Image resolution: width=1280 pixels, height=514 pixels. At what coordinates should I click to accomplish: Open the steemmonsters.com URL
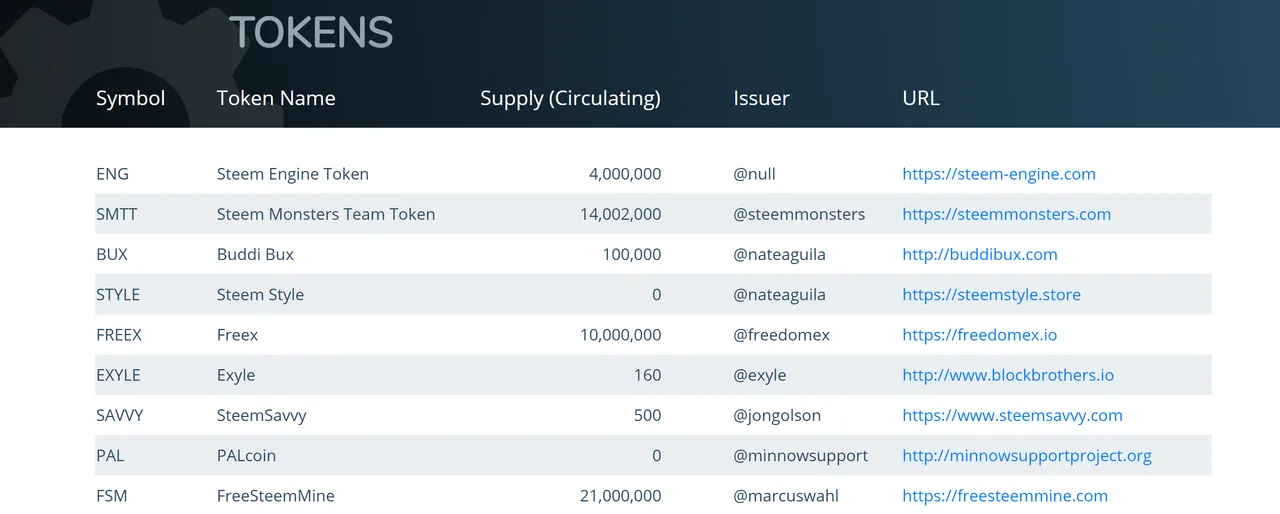point(1006,214)
